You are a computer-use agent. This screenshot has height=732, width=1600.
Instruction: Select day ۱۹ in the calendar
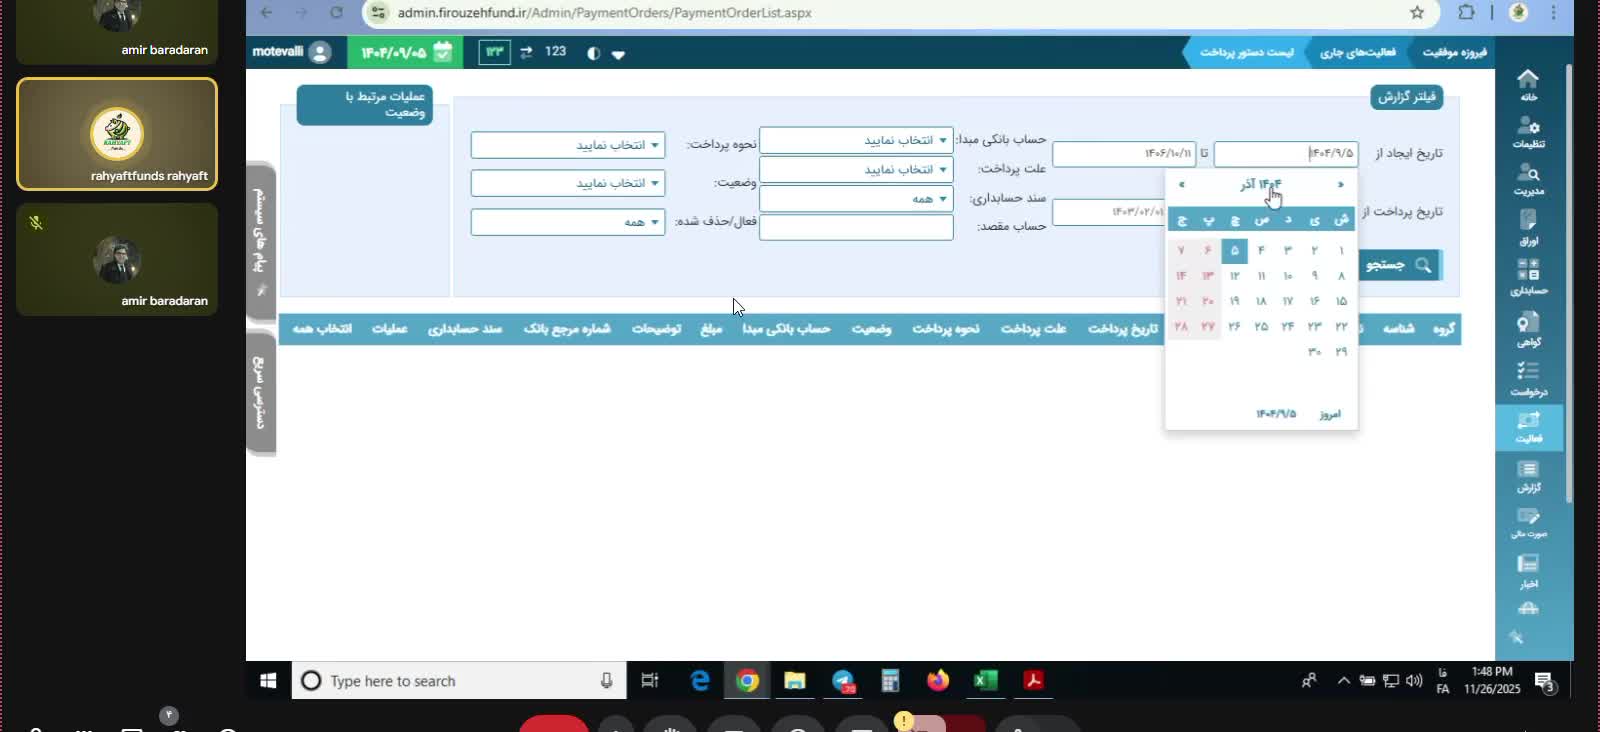point(1235,301)
